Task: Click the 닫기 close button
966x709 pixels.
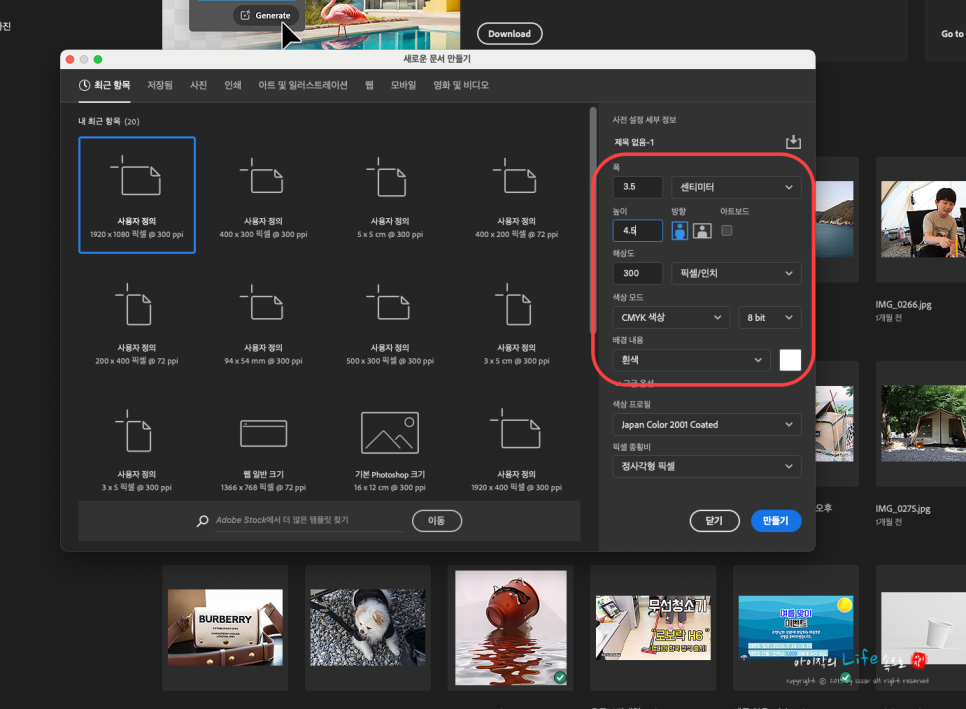Action: point(714,521)
